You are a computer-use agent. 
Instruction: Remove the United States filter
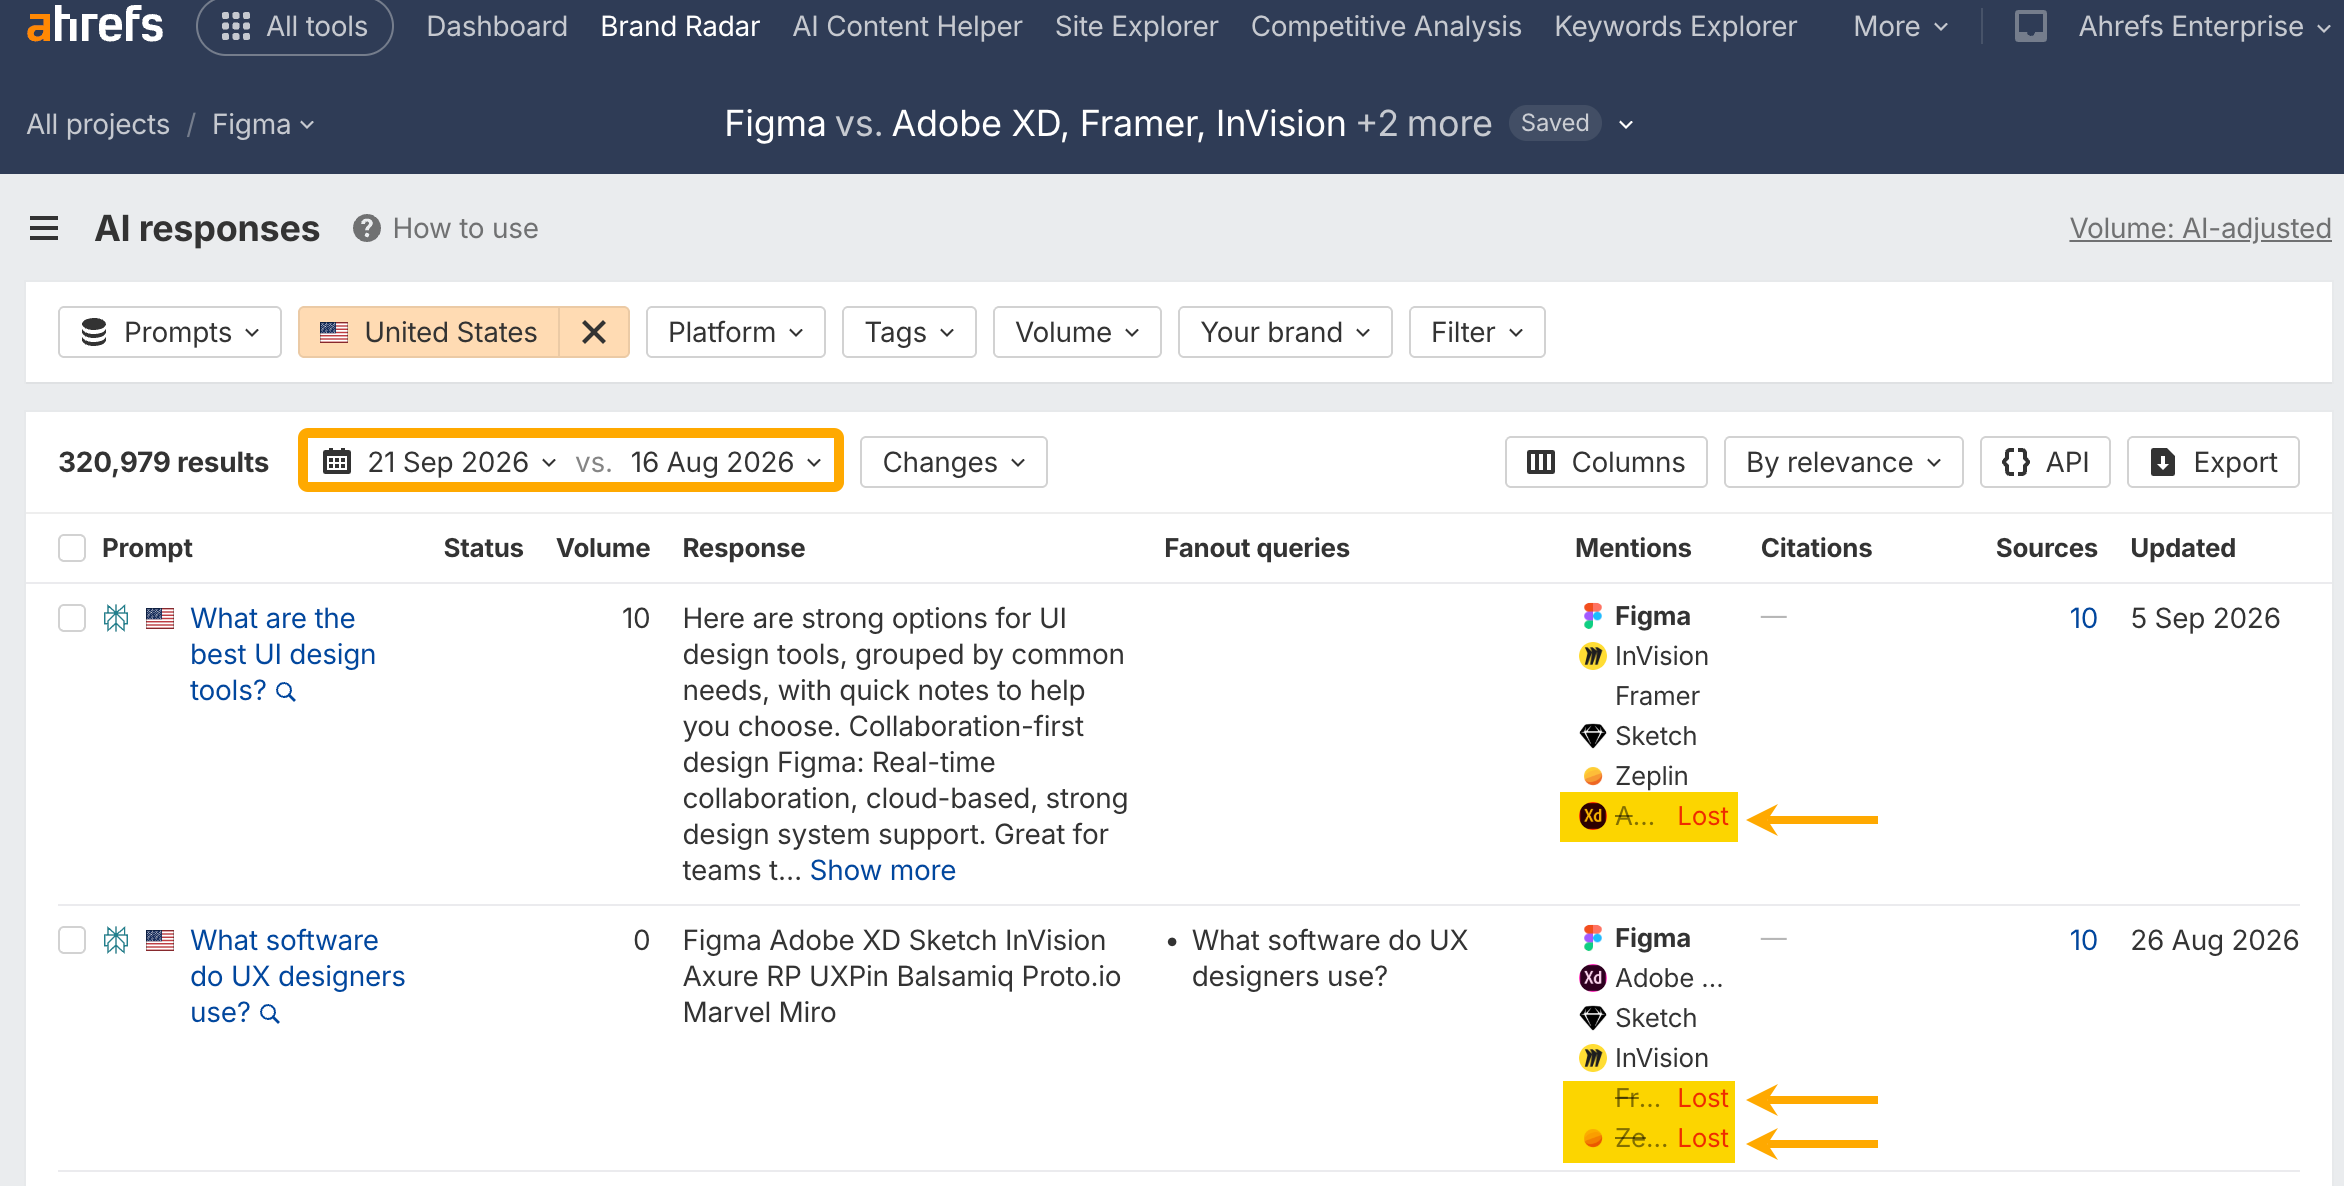594,332
